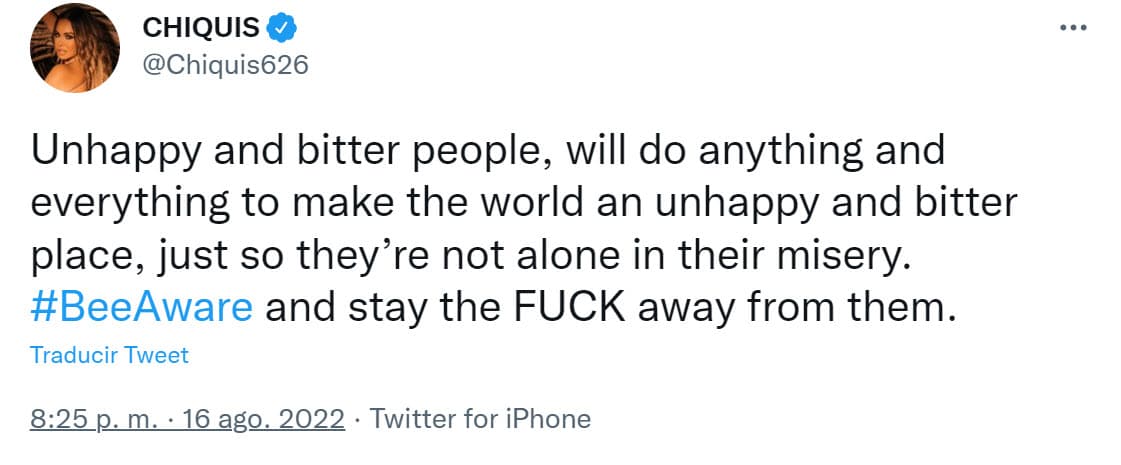1121x465 pixels.
Task: Click Traducir Tweet to translate
Action: click(x=109, y=355)
